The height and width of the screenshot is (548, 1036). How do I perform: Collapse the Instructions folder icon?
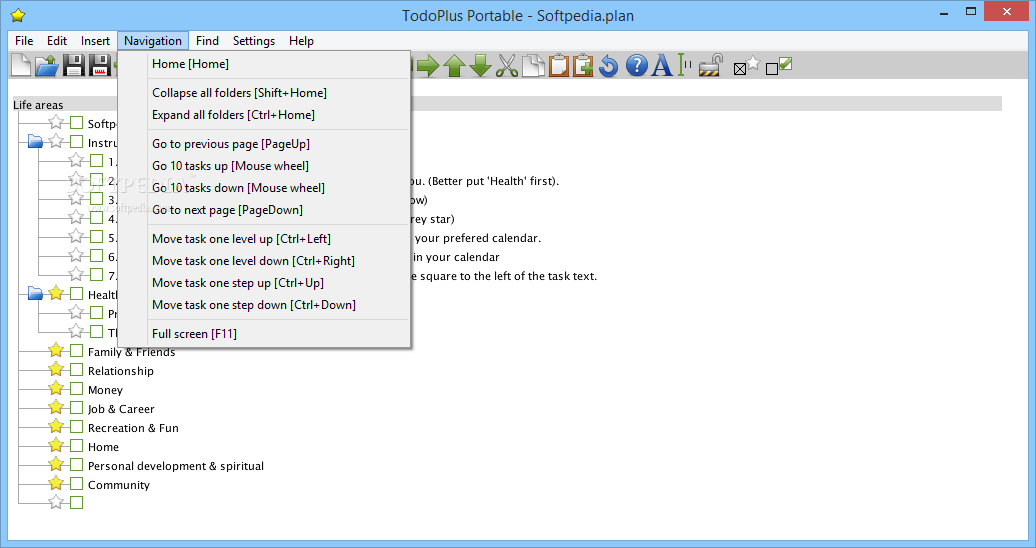point(36,141)
